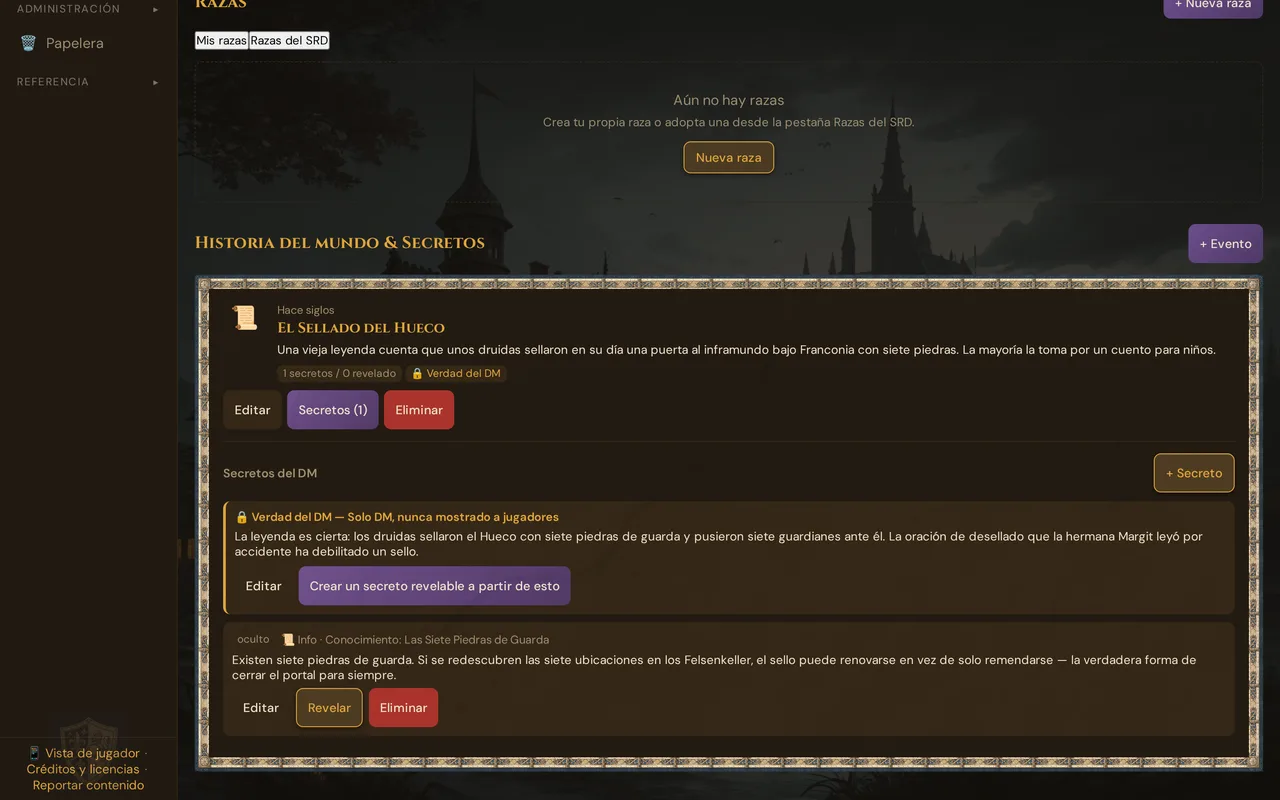The width and height of the screenshot is (1280, 800).
Task: Click the oculto status badge
Action: pyautogui.click(x=253, y=639)
